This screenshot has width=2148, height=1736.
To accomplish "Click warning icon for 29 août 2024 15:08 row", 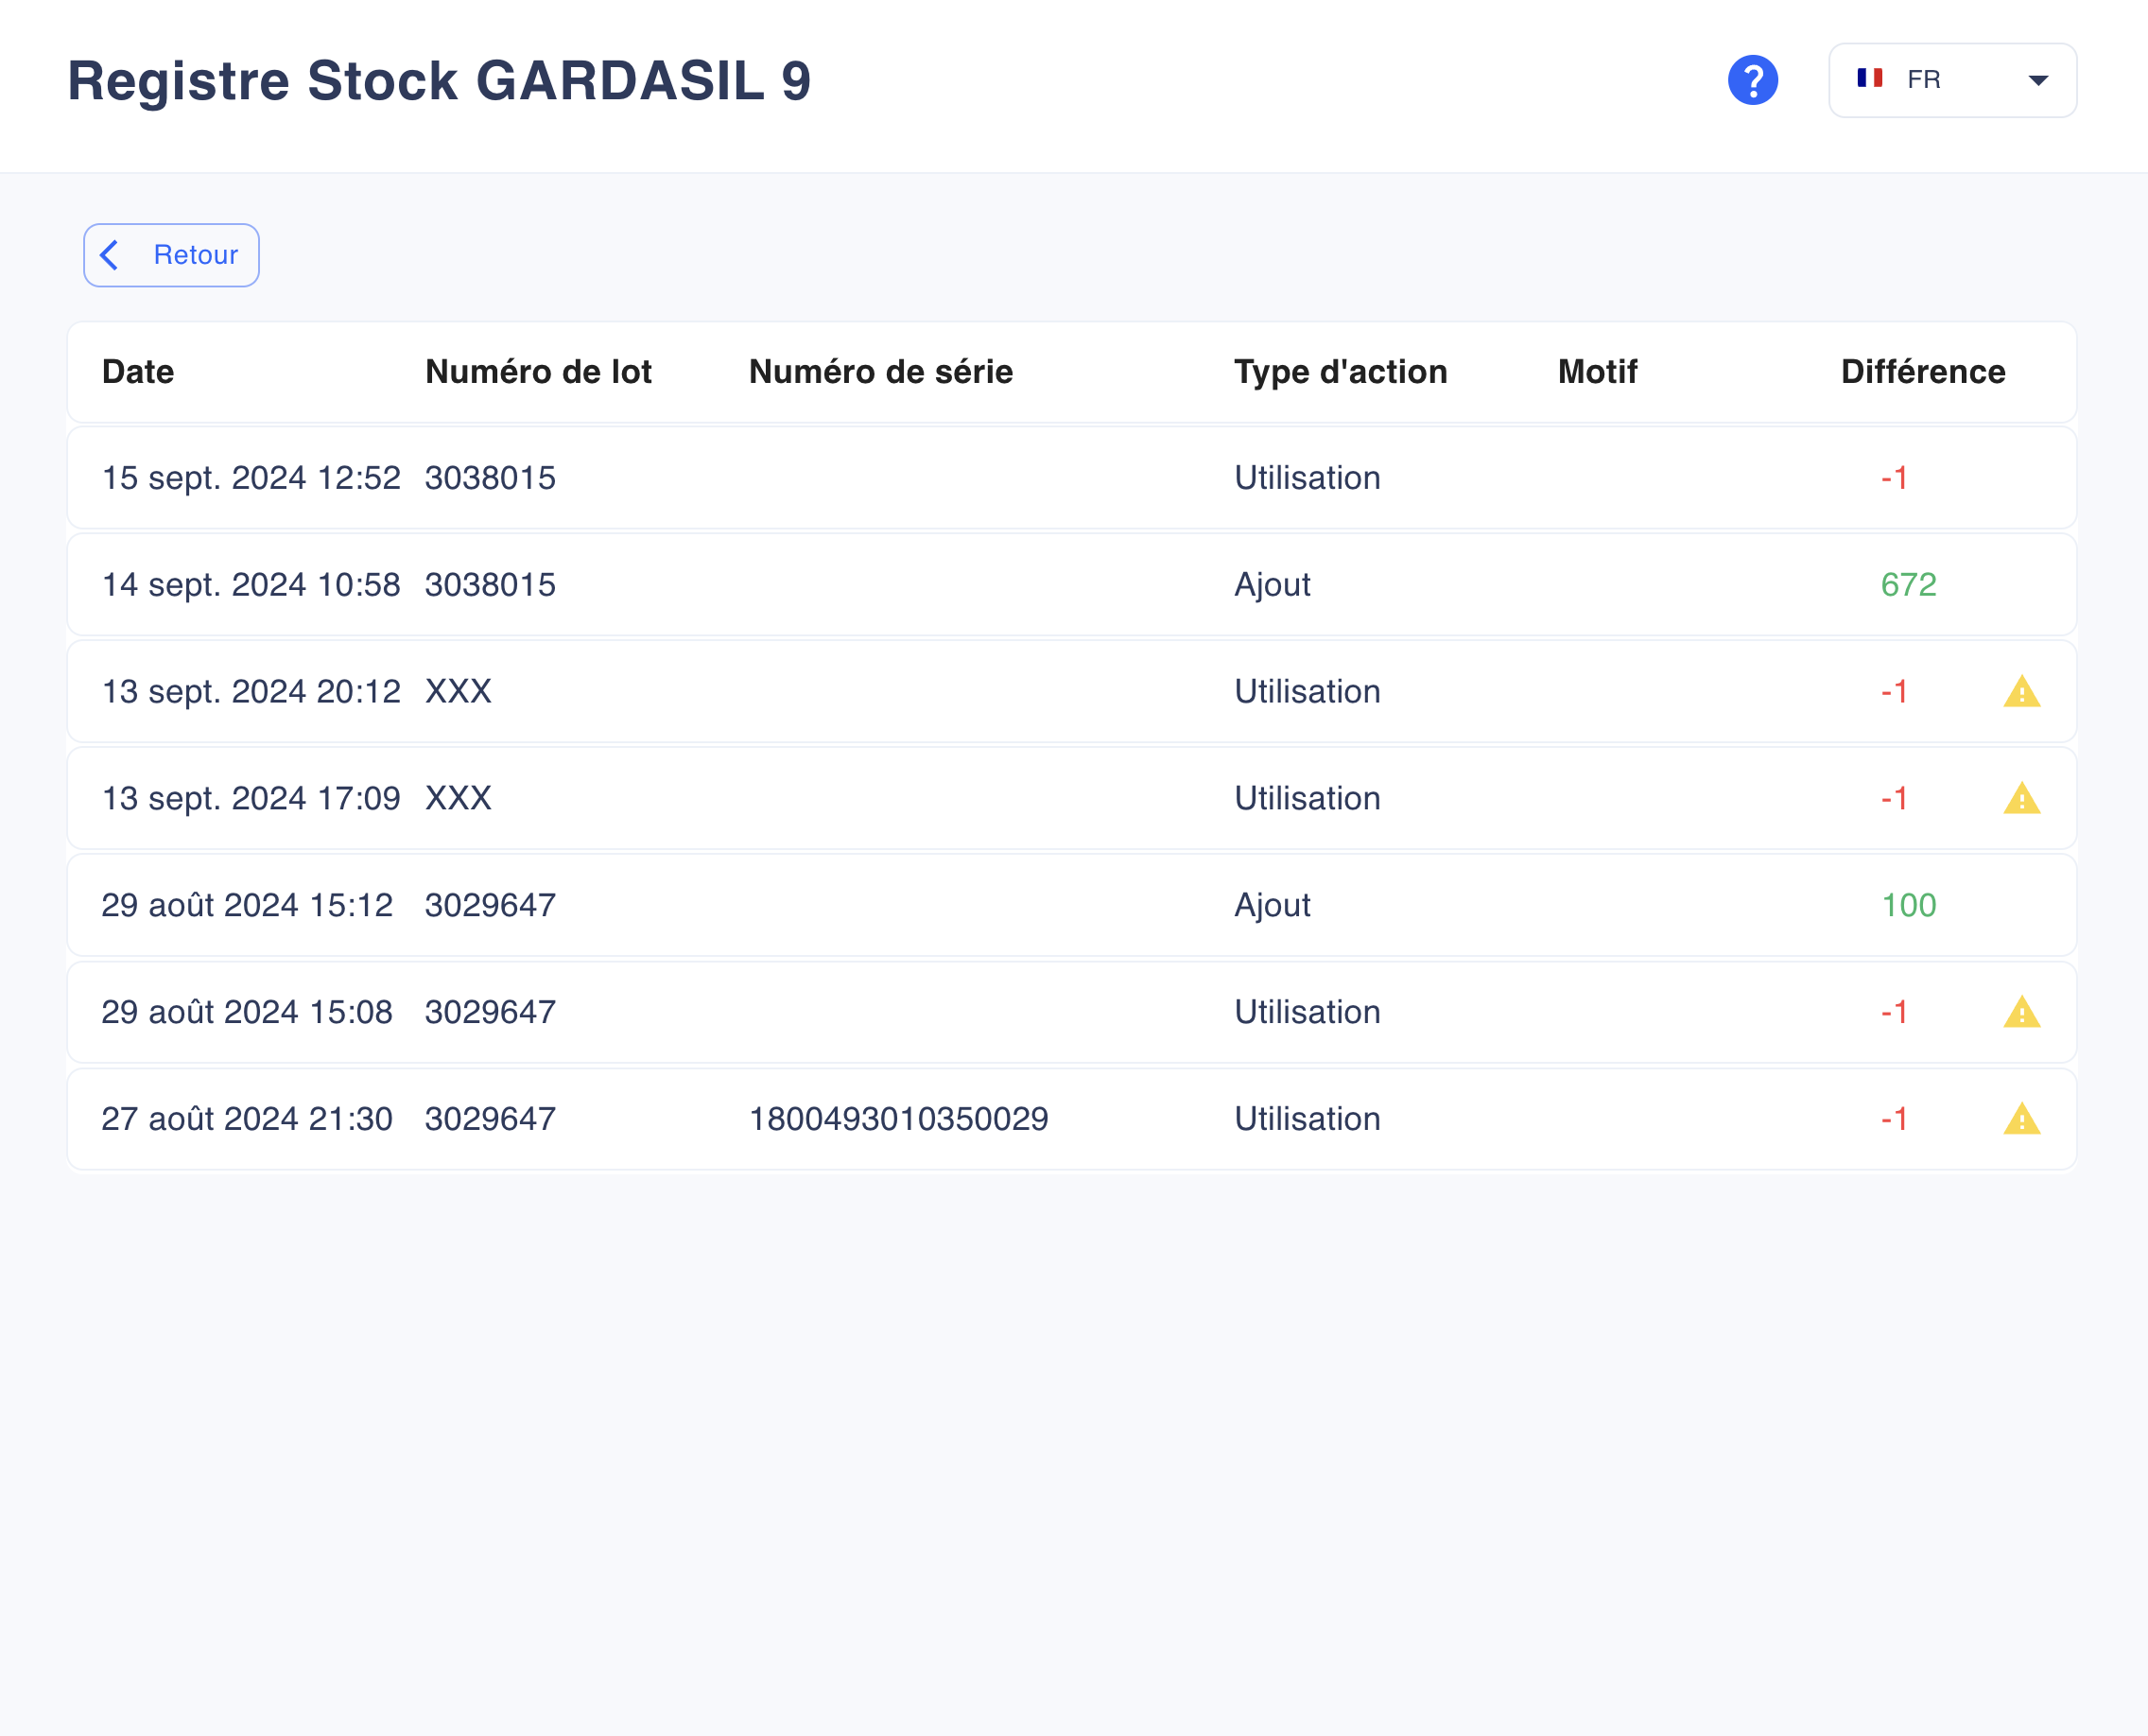I will tap(2021, 1012).
